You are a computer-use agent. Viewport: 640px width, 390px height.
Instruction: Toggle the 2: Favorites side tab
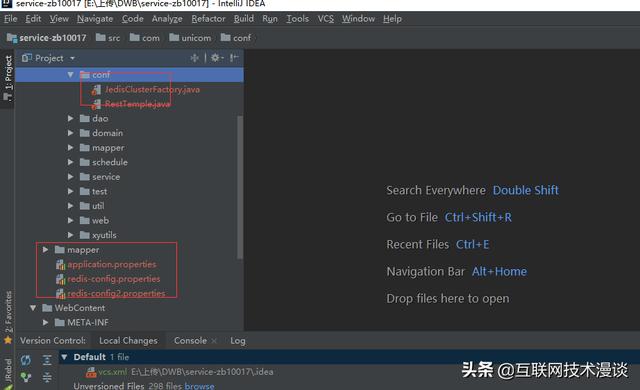point(8,317)
